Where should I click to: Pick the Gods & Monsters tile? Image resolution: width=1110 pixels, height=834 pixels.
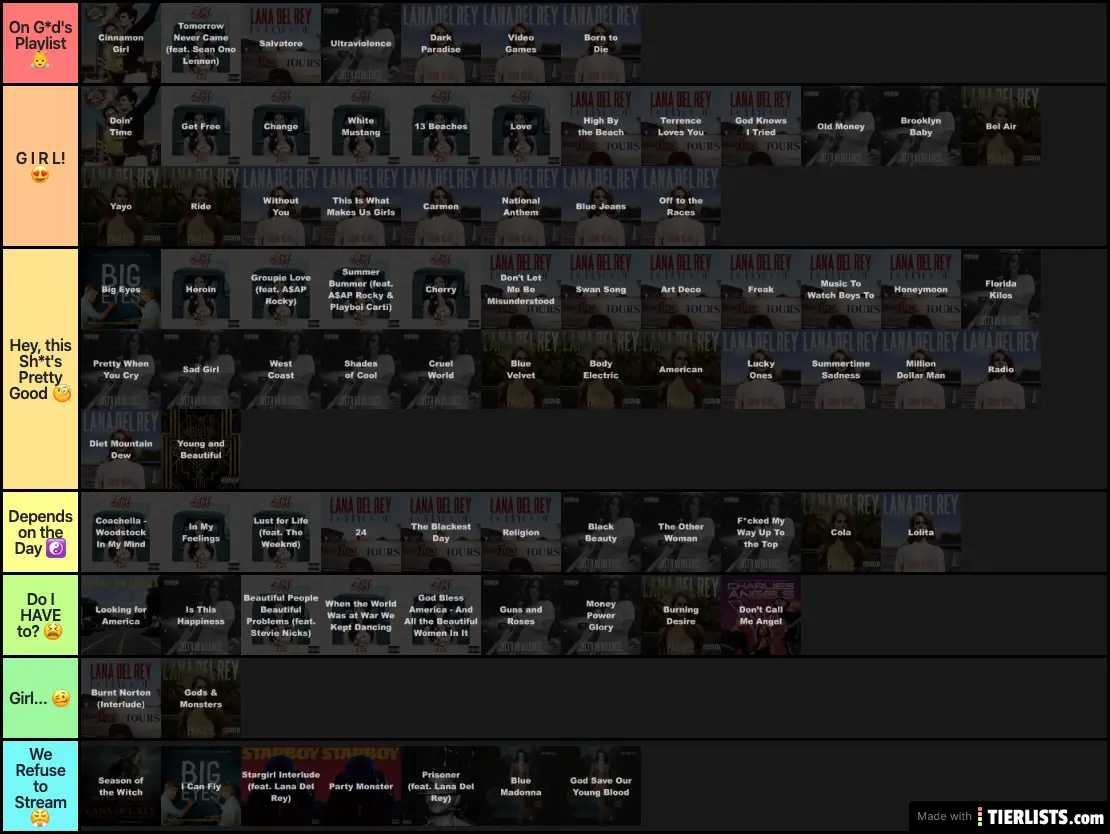[x=201, y=697]
